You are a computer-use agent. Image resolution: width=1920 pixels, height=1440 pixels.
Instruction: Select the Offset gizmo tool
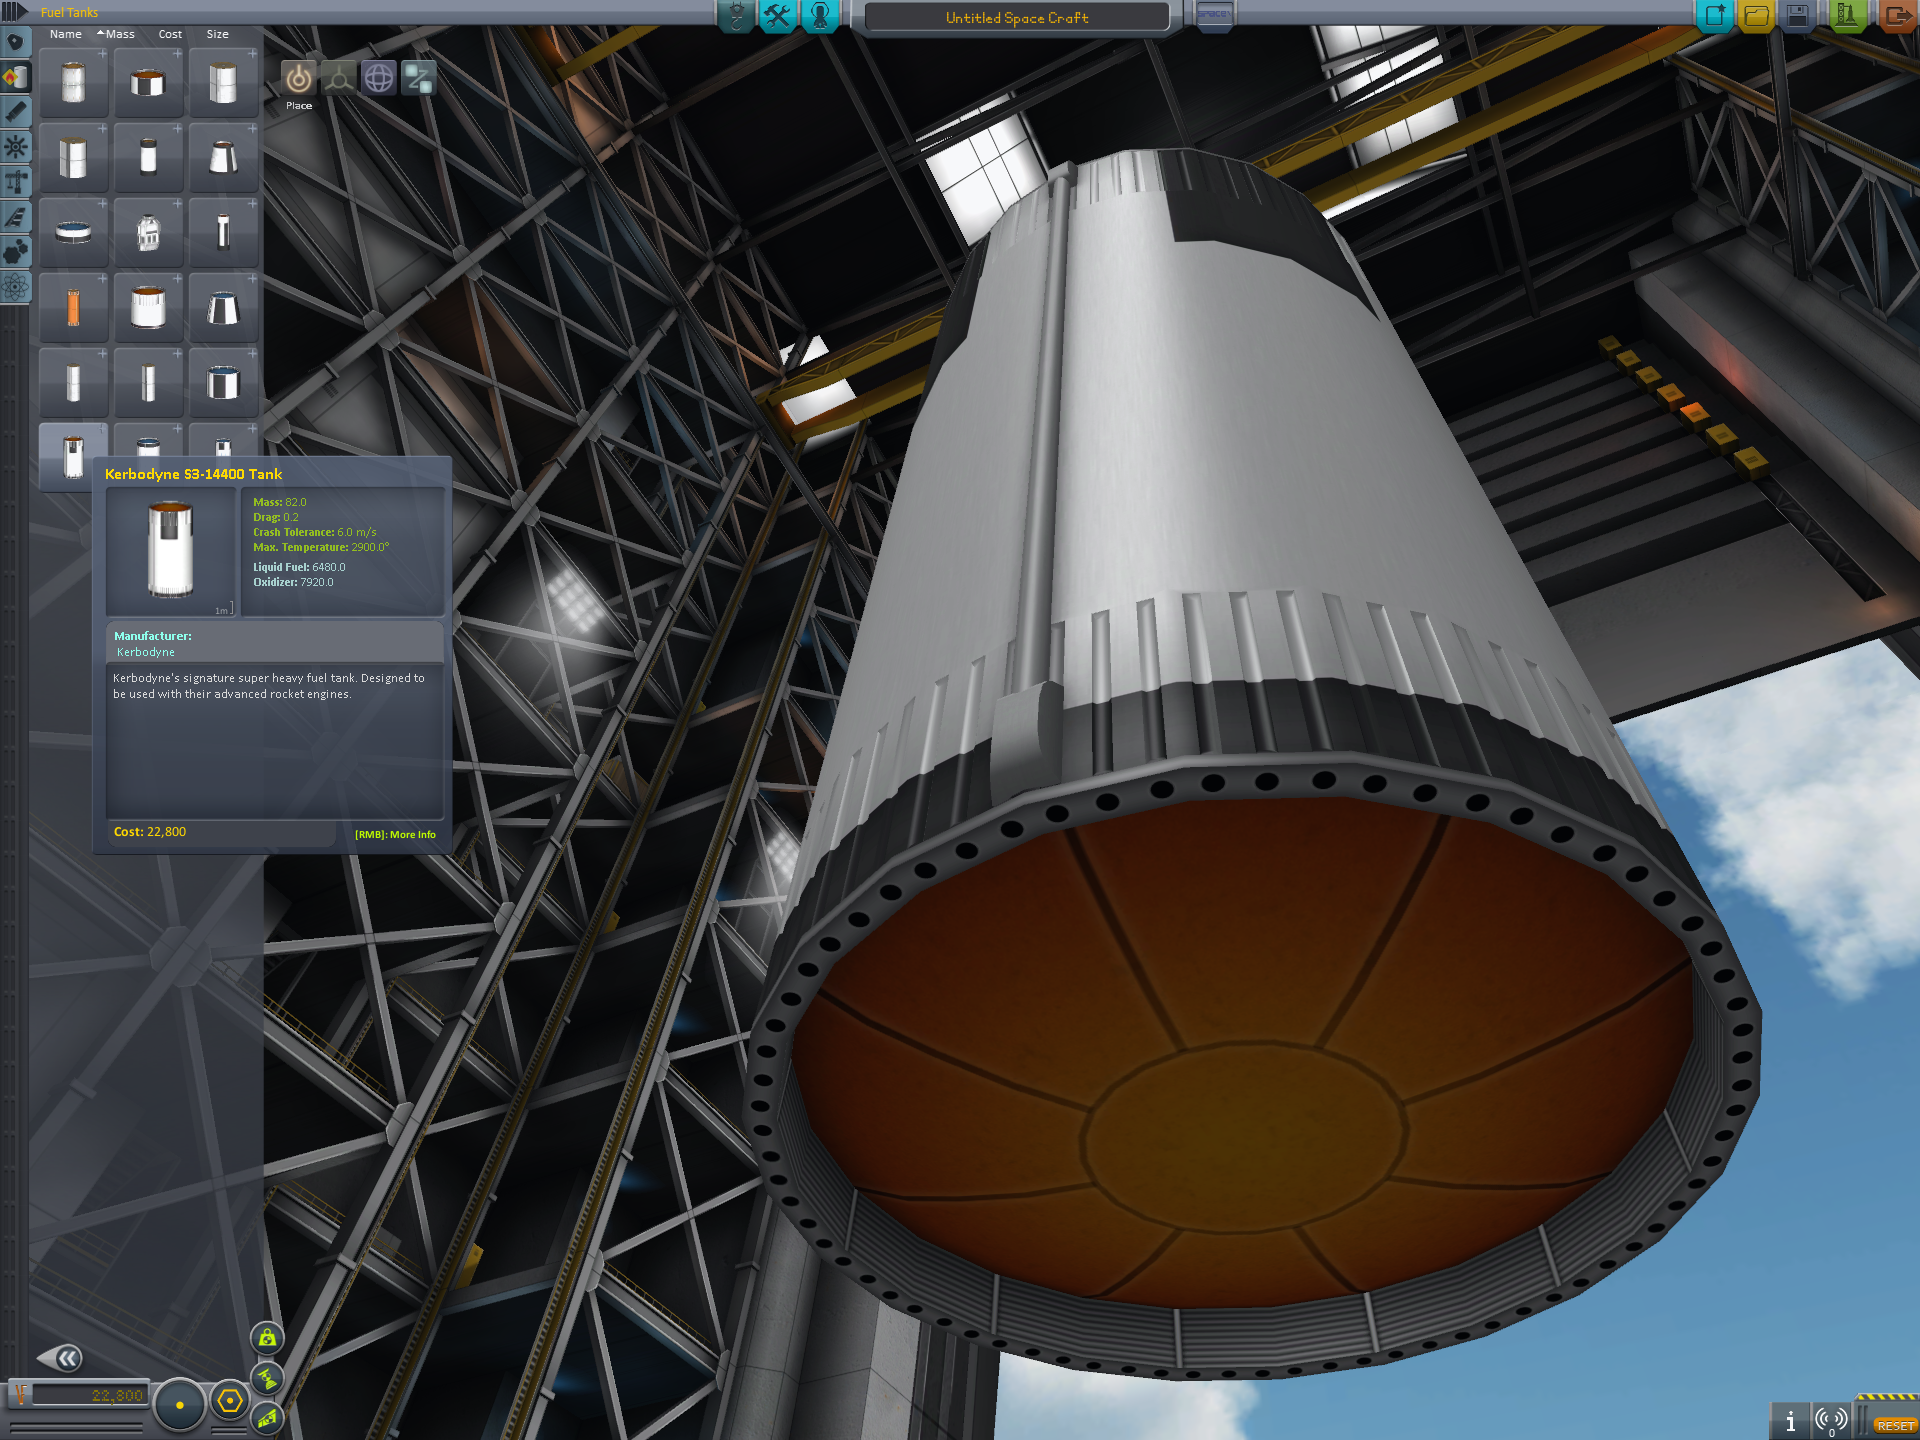pos(339,78)
